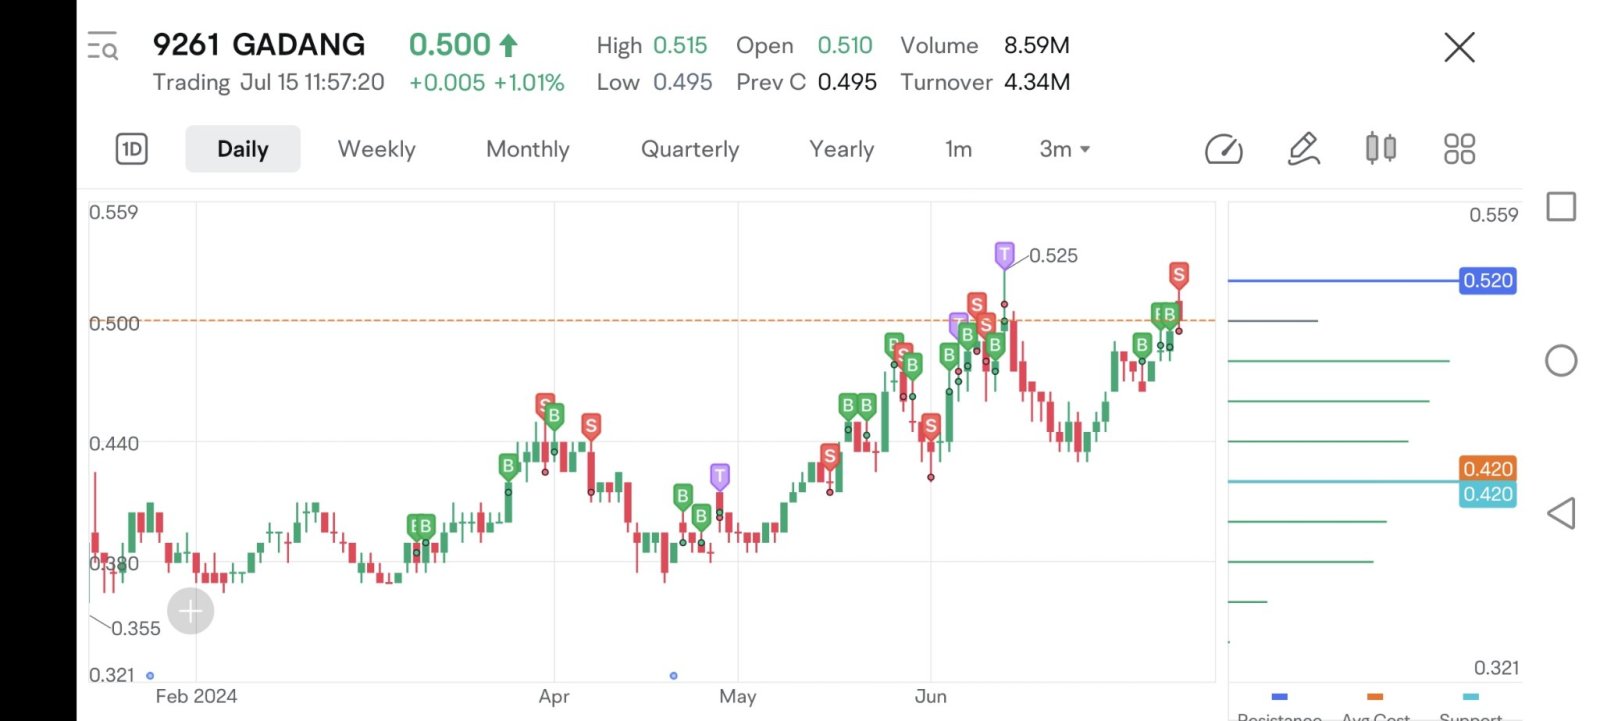The image size is (1600, 721).
Task: Switch to the Quarterly timeframe
Action: click(x=690, y=149)
